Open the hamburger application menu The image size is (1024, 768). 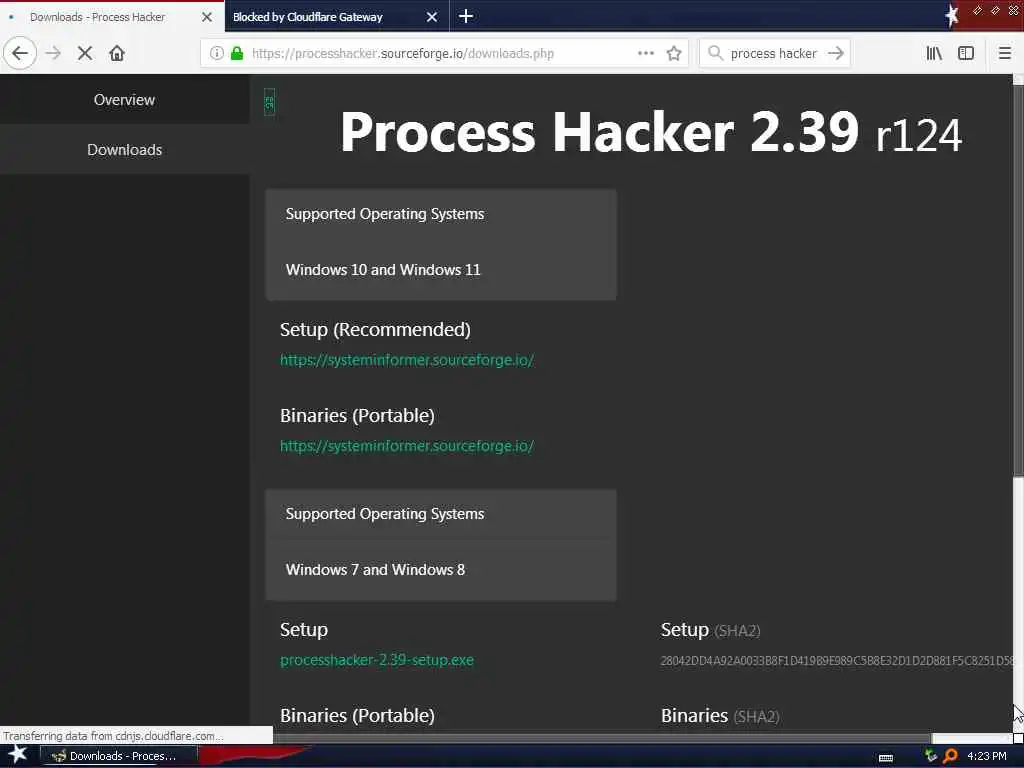point(1005,53)
